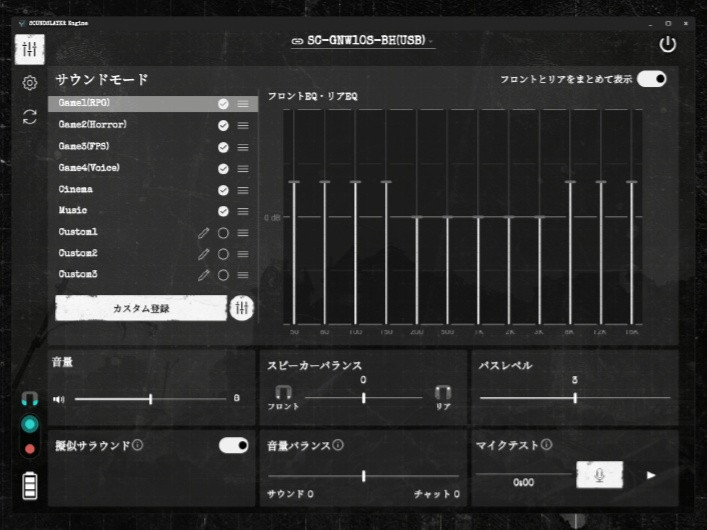Grab the reorder handle for Game1(RPG)
The width and height of the screenshot is (707, 530).
tap(243, 104)
